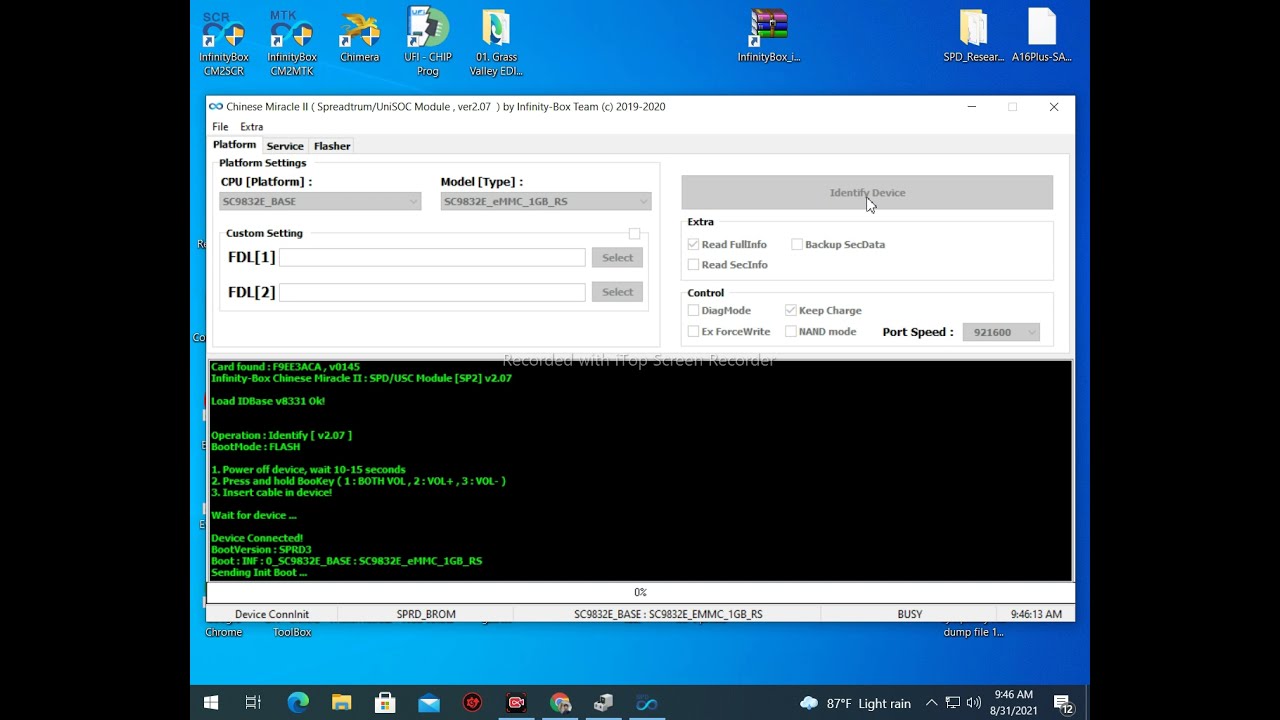Switch to the Platform tab

235,145
